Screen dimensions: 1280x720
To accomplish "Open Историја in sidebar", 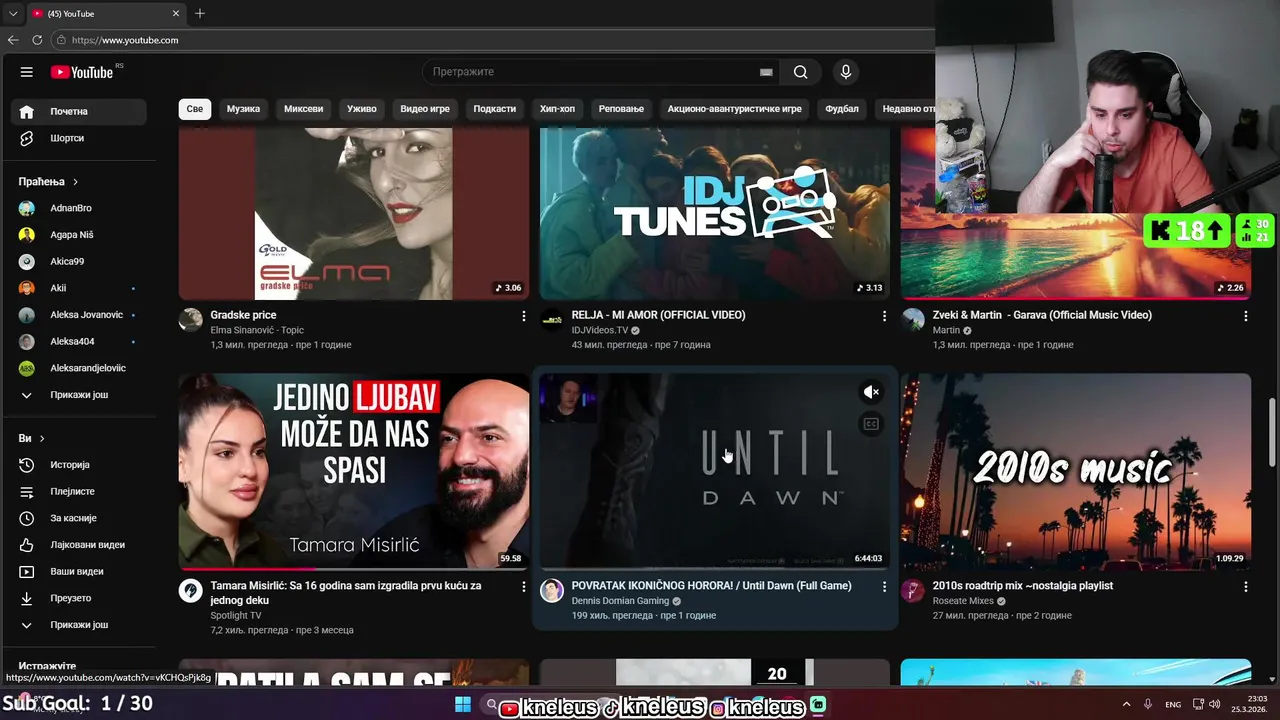I will coord(80,465).
